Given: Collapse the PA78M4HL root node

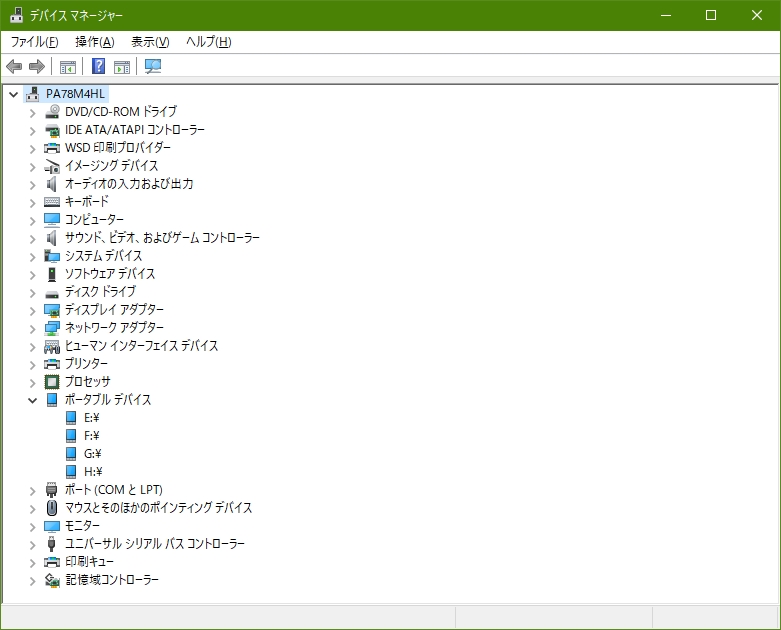Looking at the screenshot, I should pyautogui.click(x=13, y=94).
